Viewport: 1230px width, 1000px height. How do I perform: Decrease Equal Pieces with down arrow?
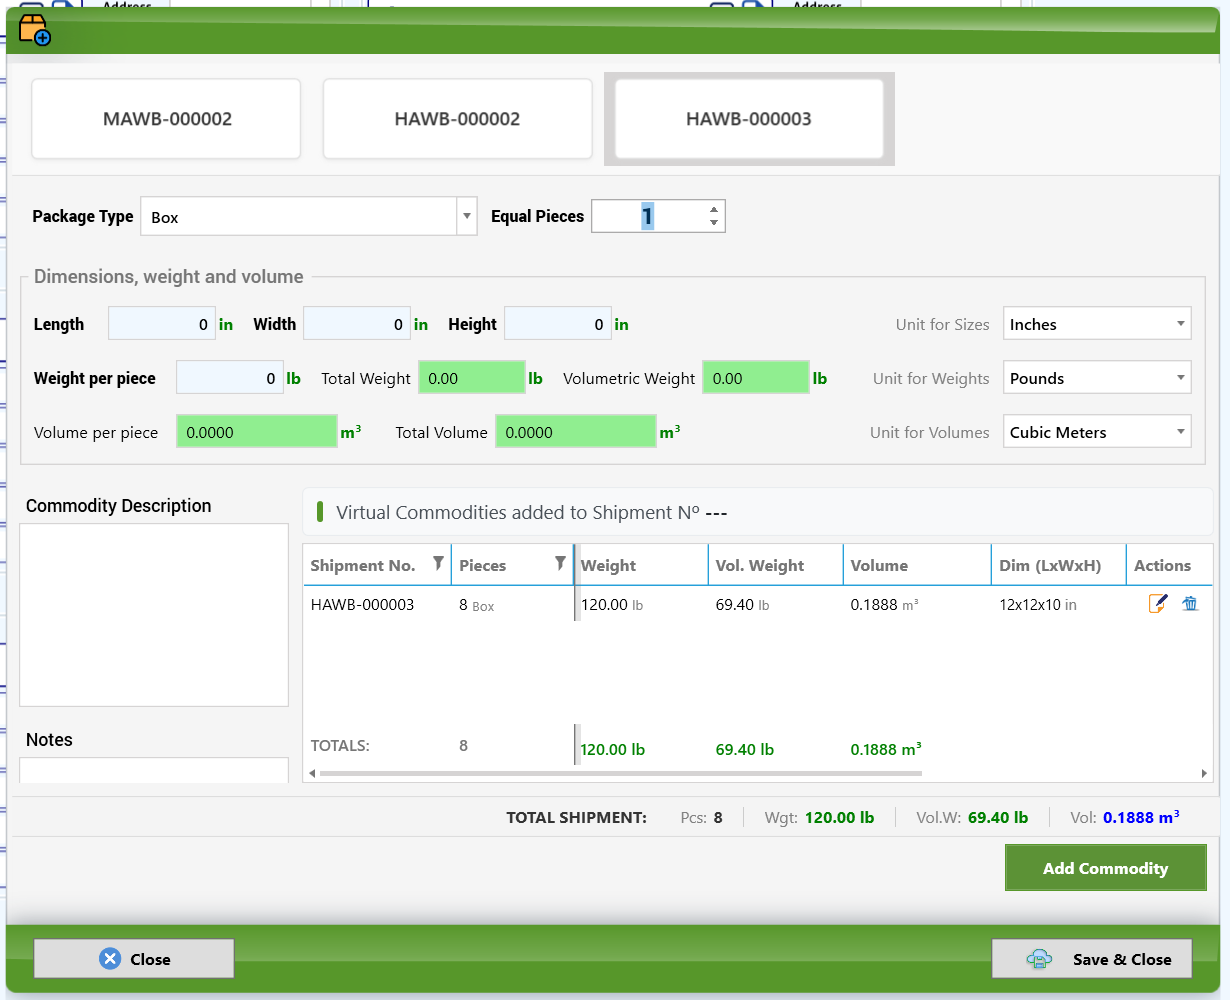coord(714,223)
